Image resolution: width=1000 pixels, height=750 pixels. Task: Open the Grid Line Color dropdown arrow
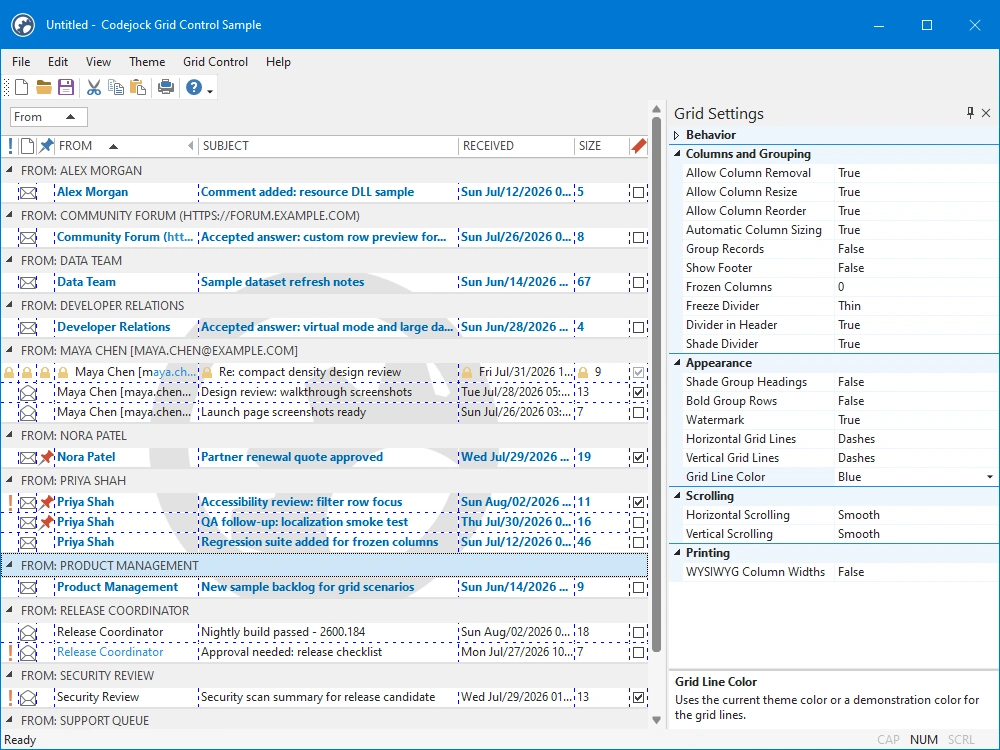point(989,477)
